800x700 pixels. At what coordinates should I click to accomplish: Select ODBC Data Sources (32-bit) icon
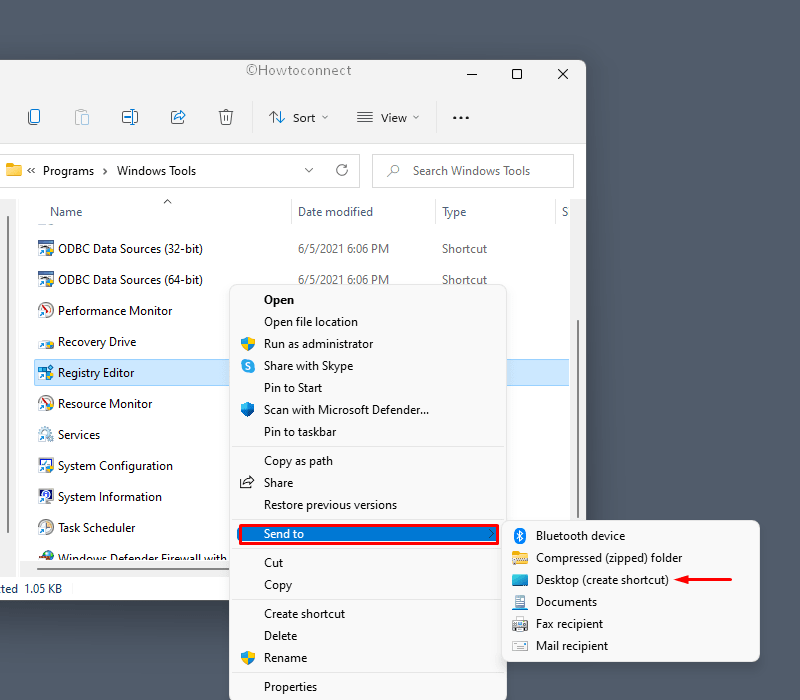coord(45,248)
